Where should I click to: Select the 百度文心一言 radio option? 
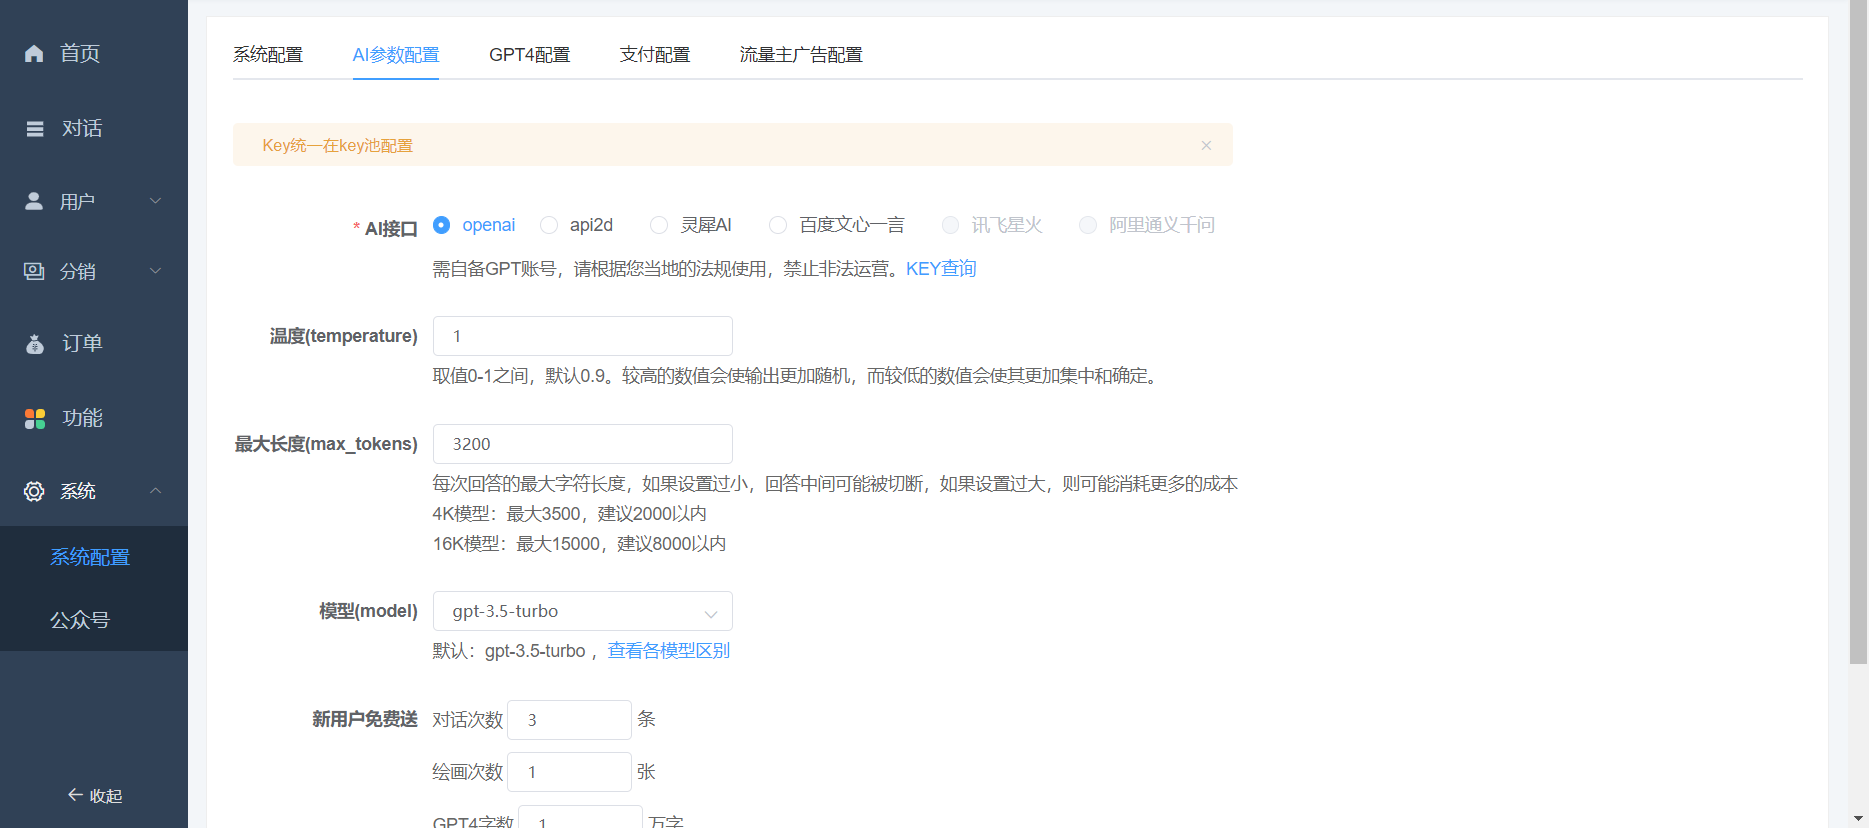[778, 225]
